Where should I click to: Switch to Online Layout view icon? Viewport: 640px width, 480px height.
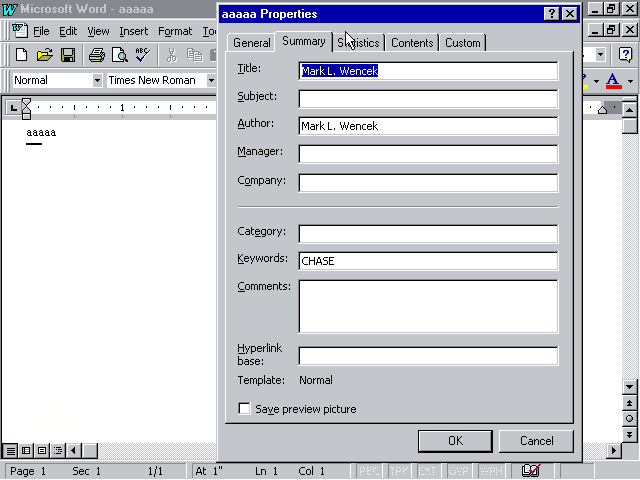(x=26, y=451)
